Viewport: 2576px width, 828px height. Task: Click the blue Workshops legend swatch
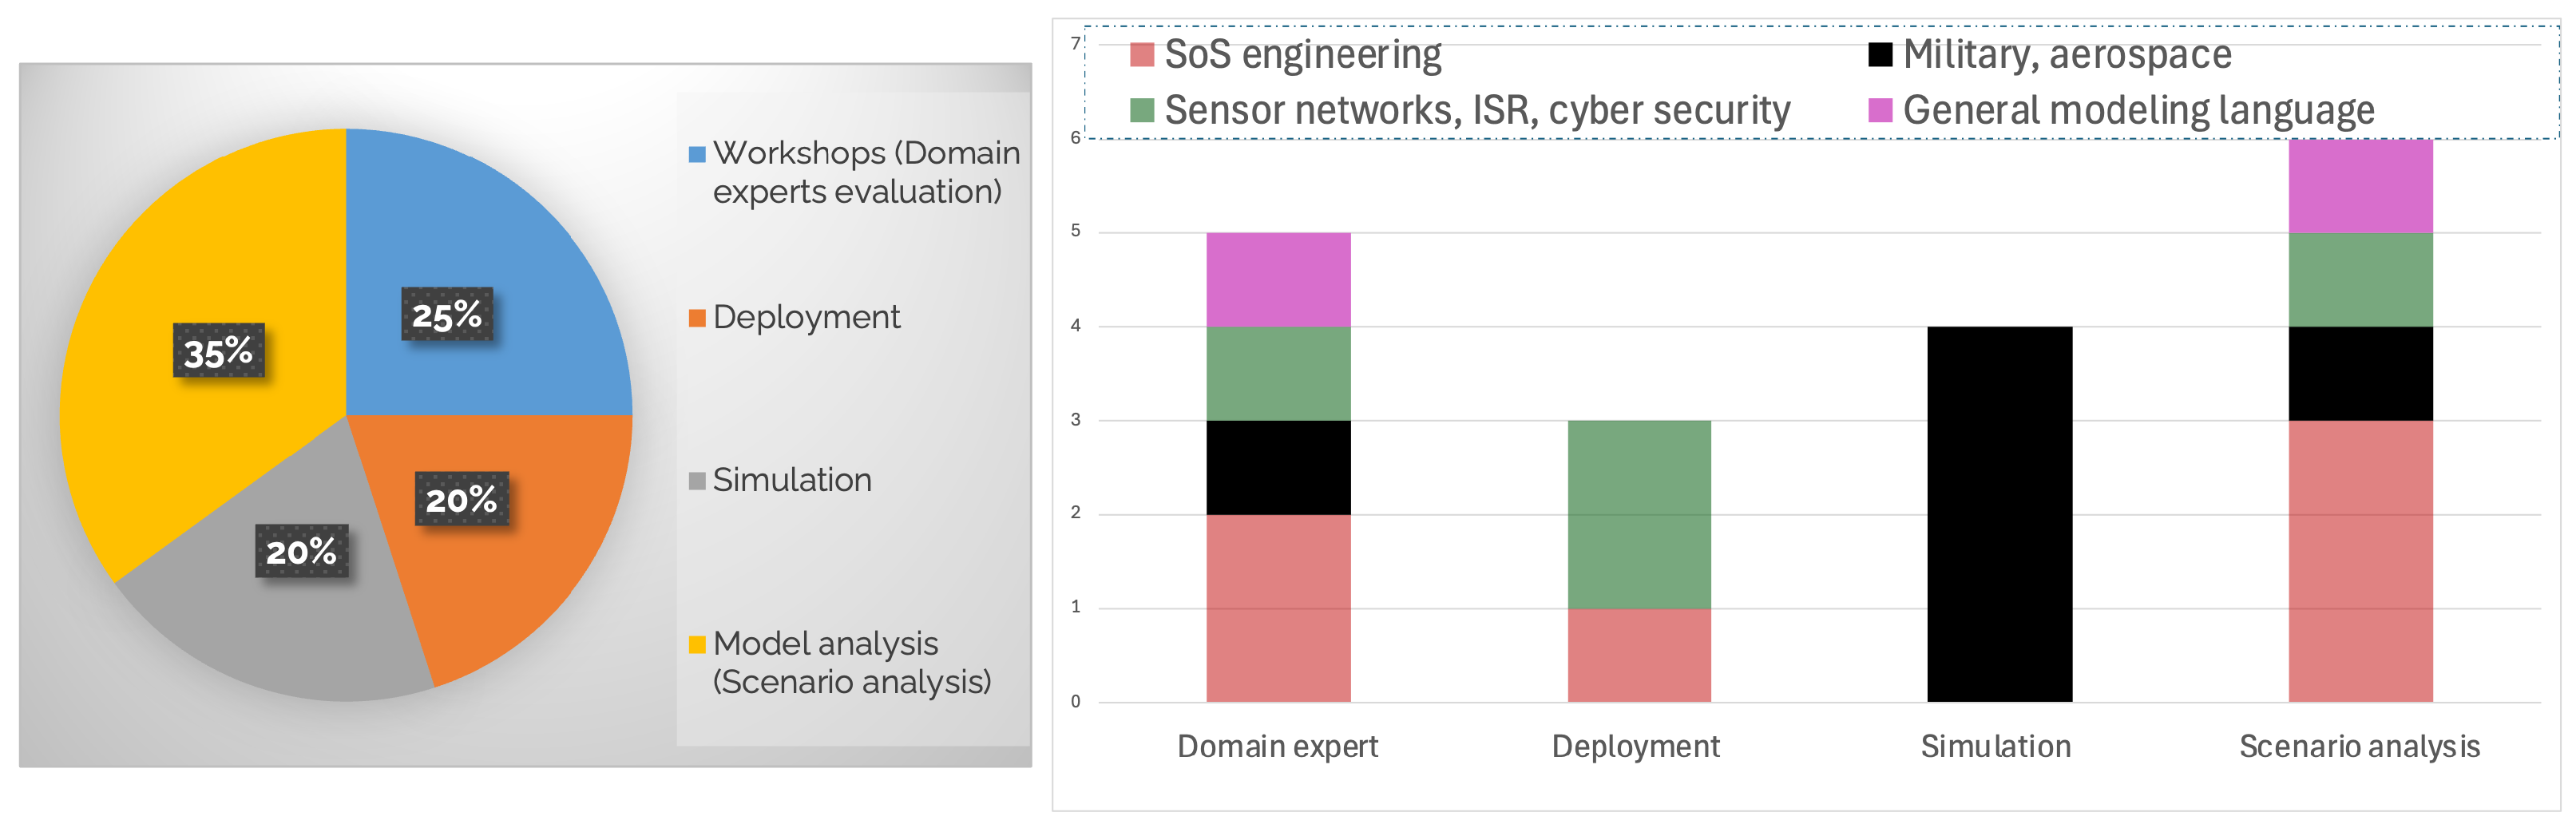(697, 155)
